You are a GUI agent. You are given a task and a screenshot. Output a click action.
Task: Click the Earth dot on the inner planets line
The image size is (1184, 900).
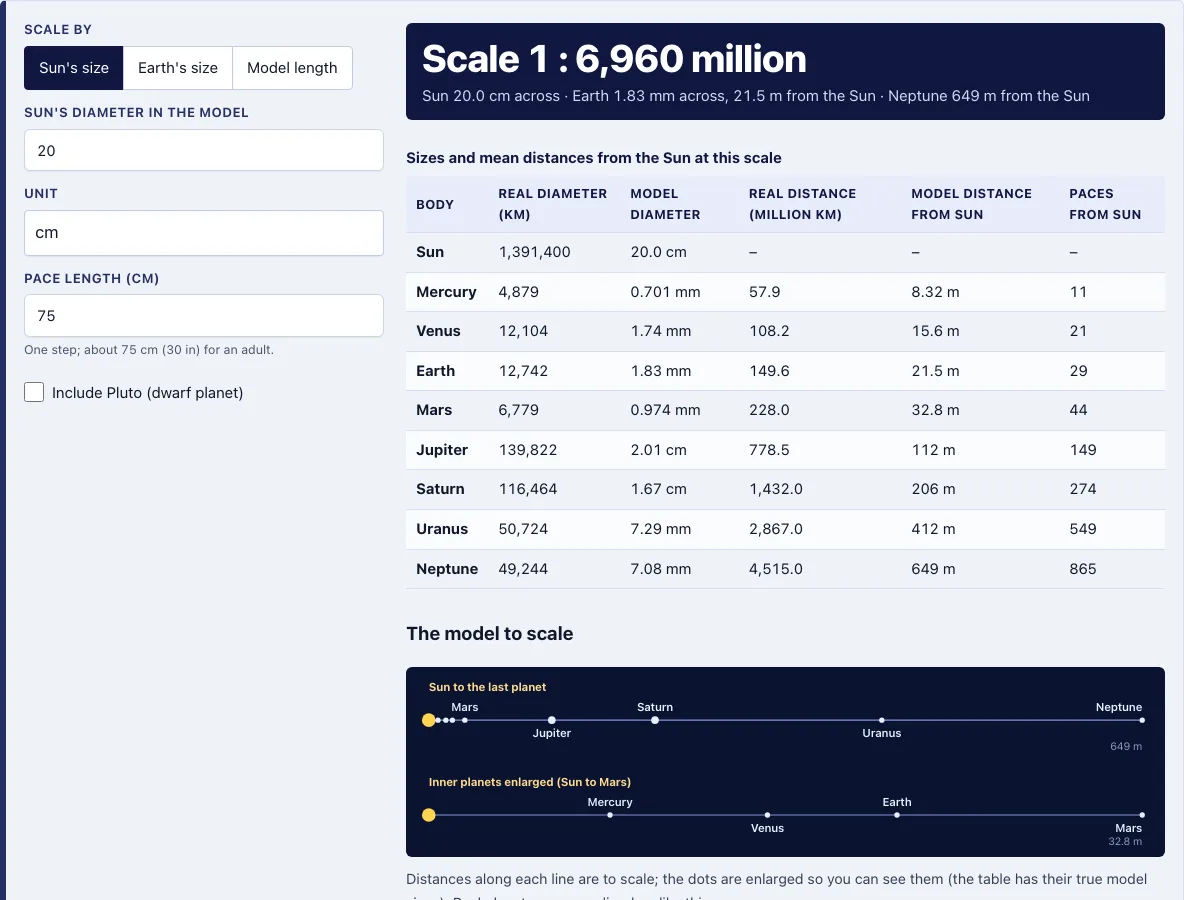pyautogui.click(x=897, y=815)
